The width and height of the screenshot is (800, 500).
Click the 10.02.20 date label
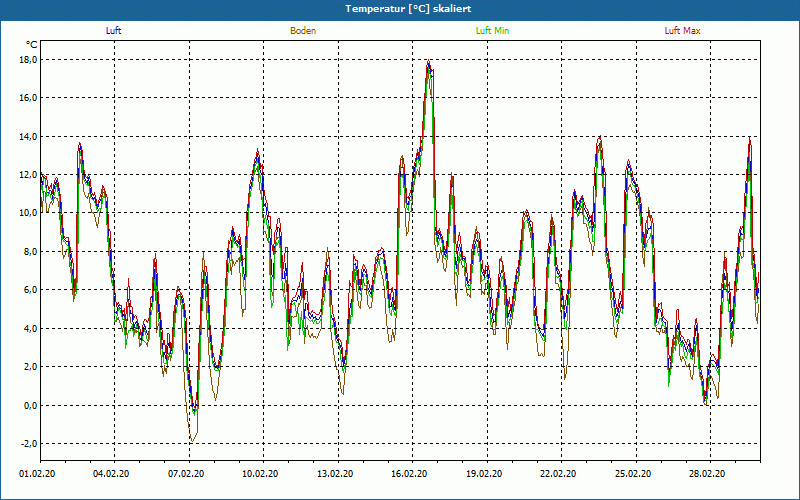260,474
